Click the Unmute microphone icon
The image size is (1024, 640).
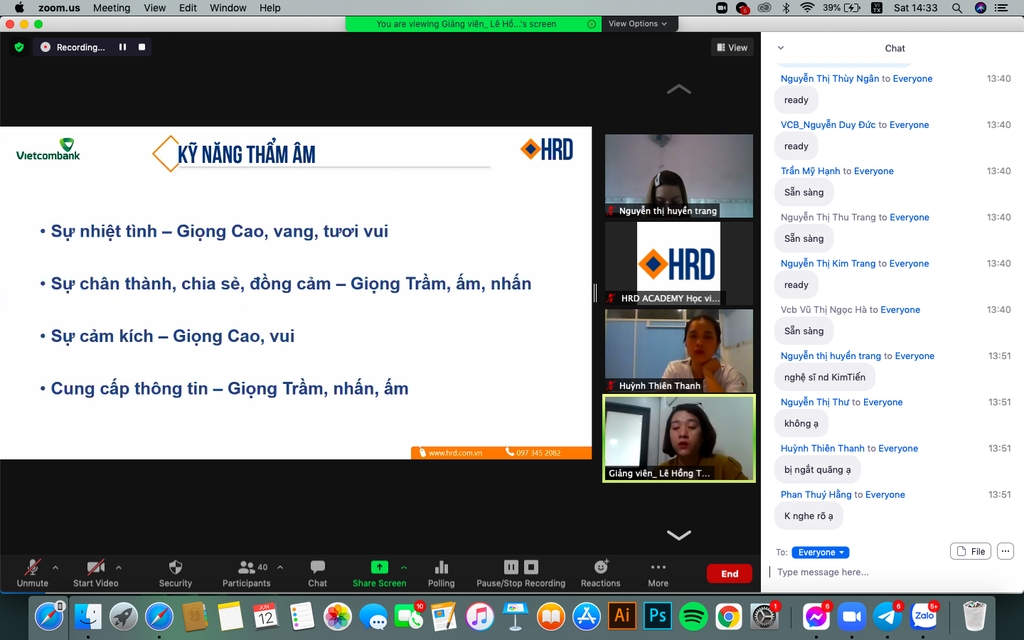click(32, 567)
